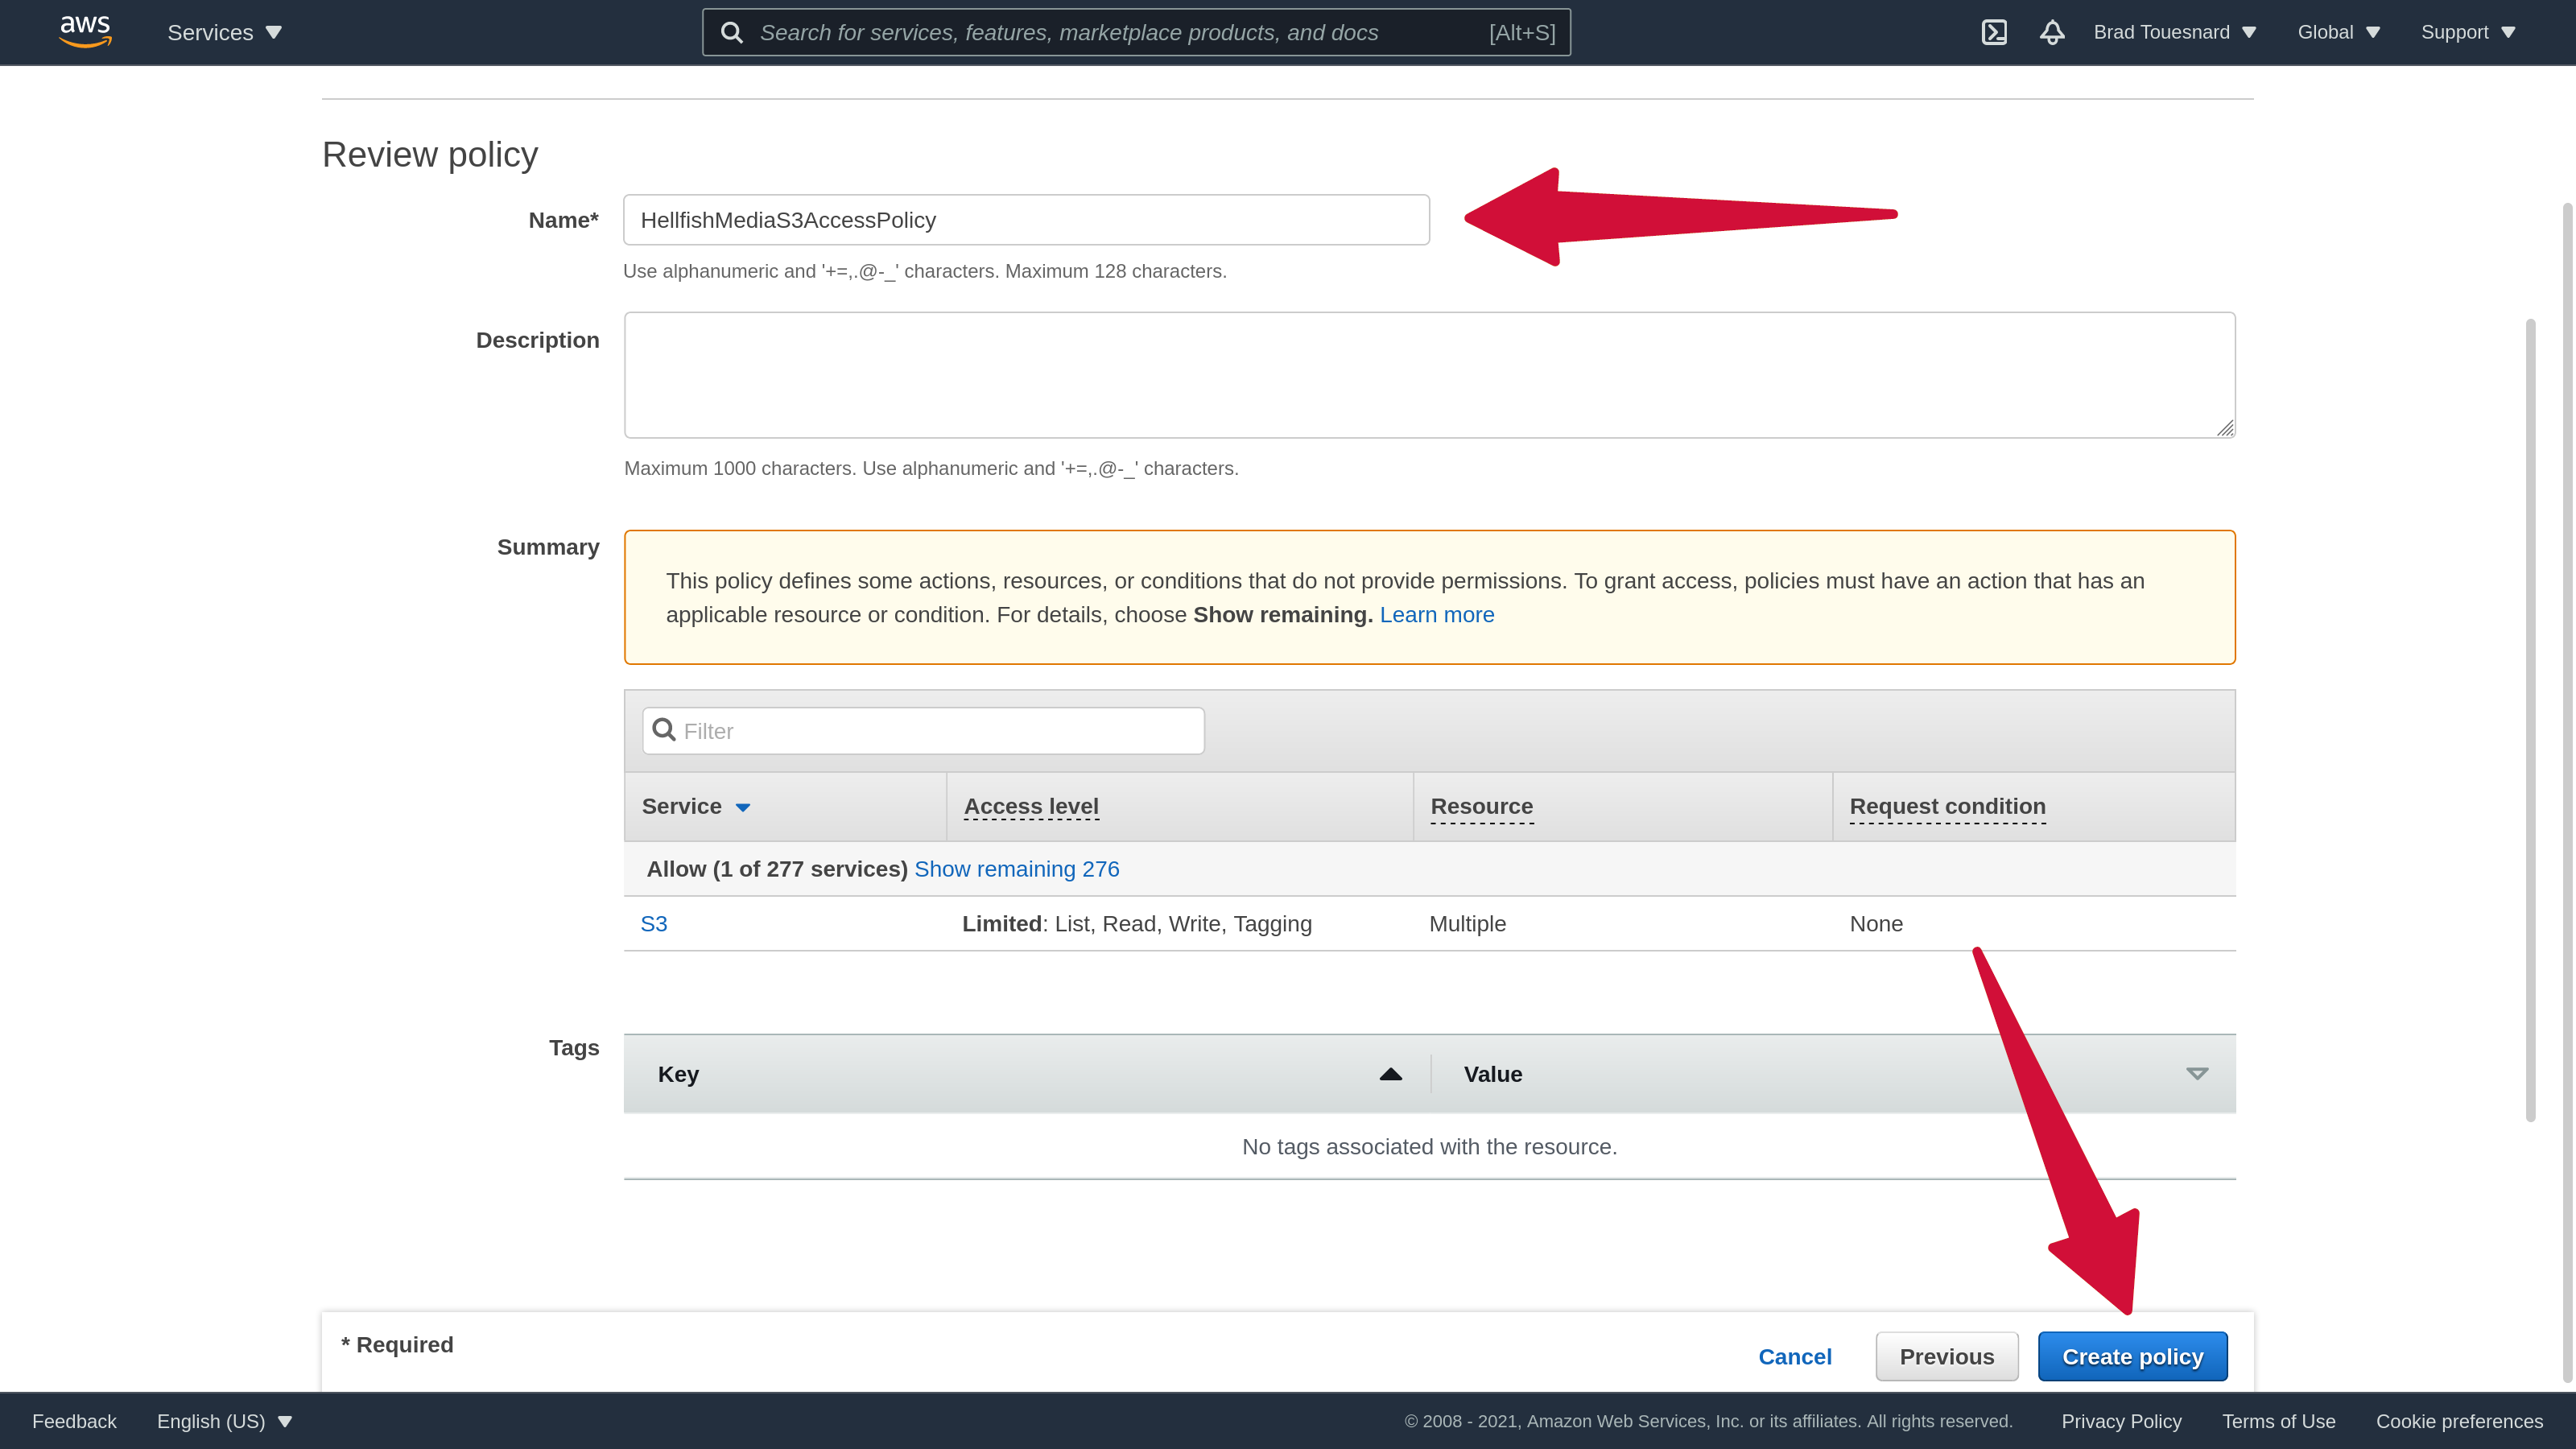Click the S3 service link

[653, 923]
